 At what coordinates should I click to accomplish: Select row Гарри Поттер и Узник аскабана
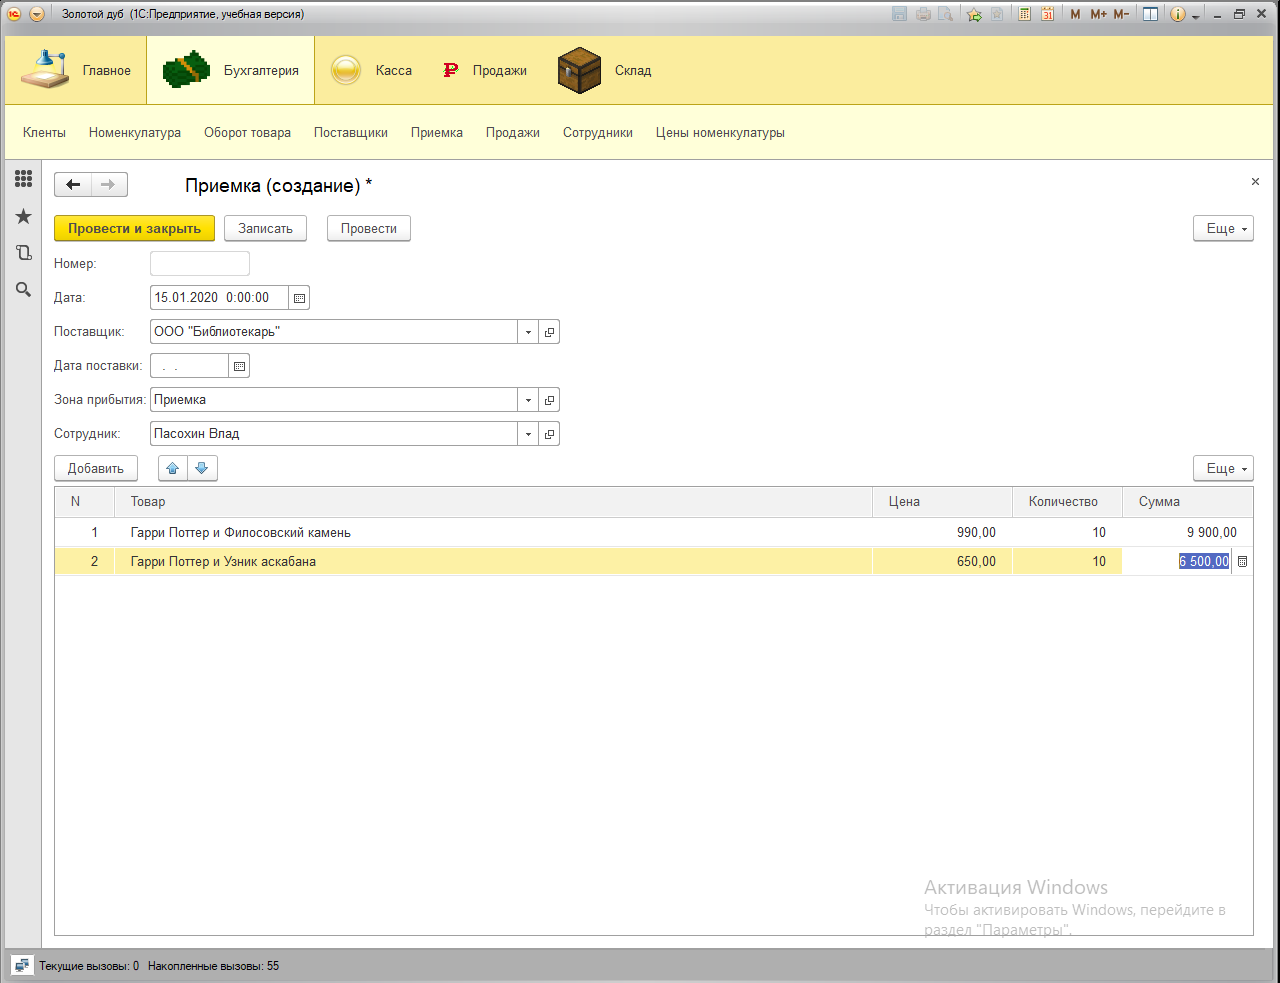pos(654,562)
